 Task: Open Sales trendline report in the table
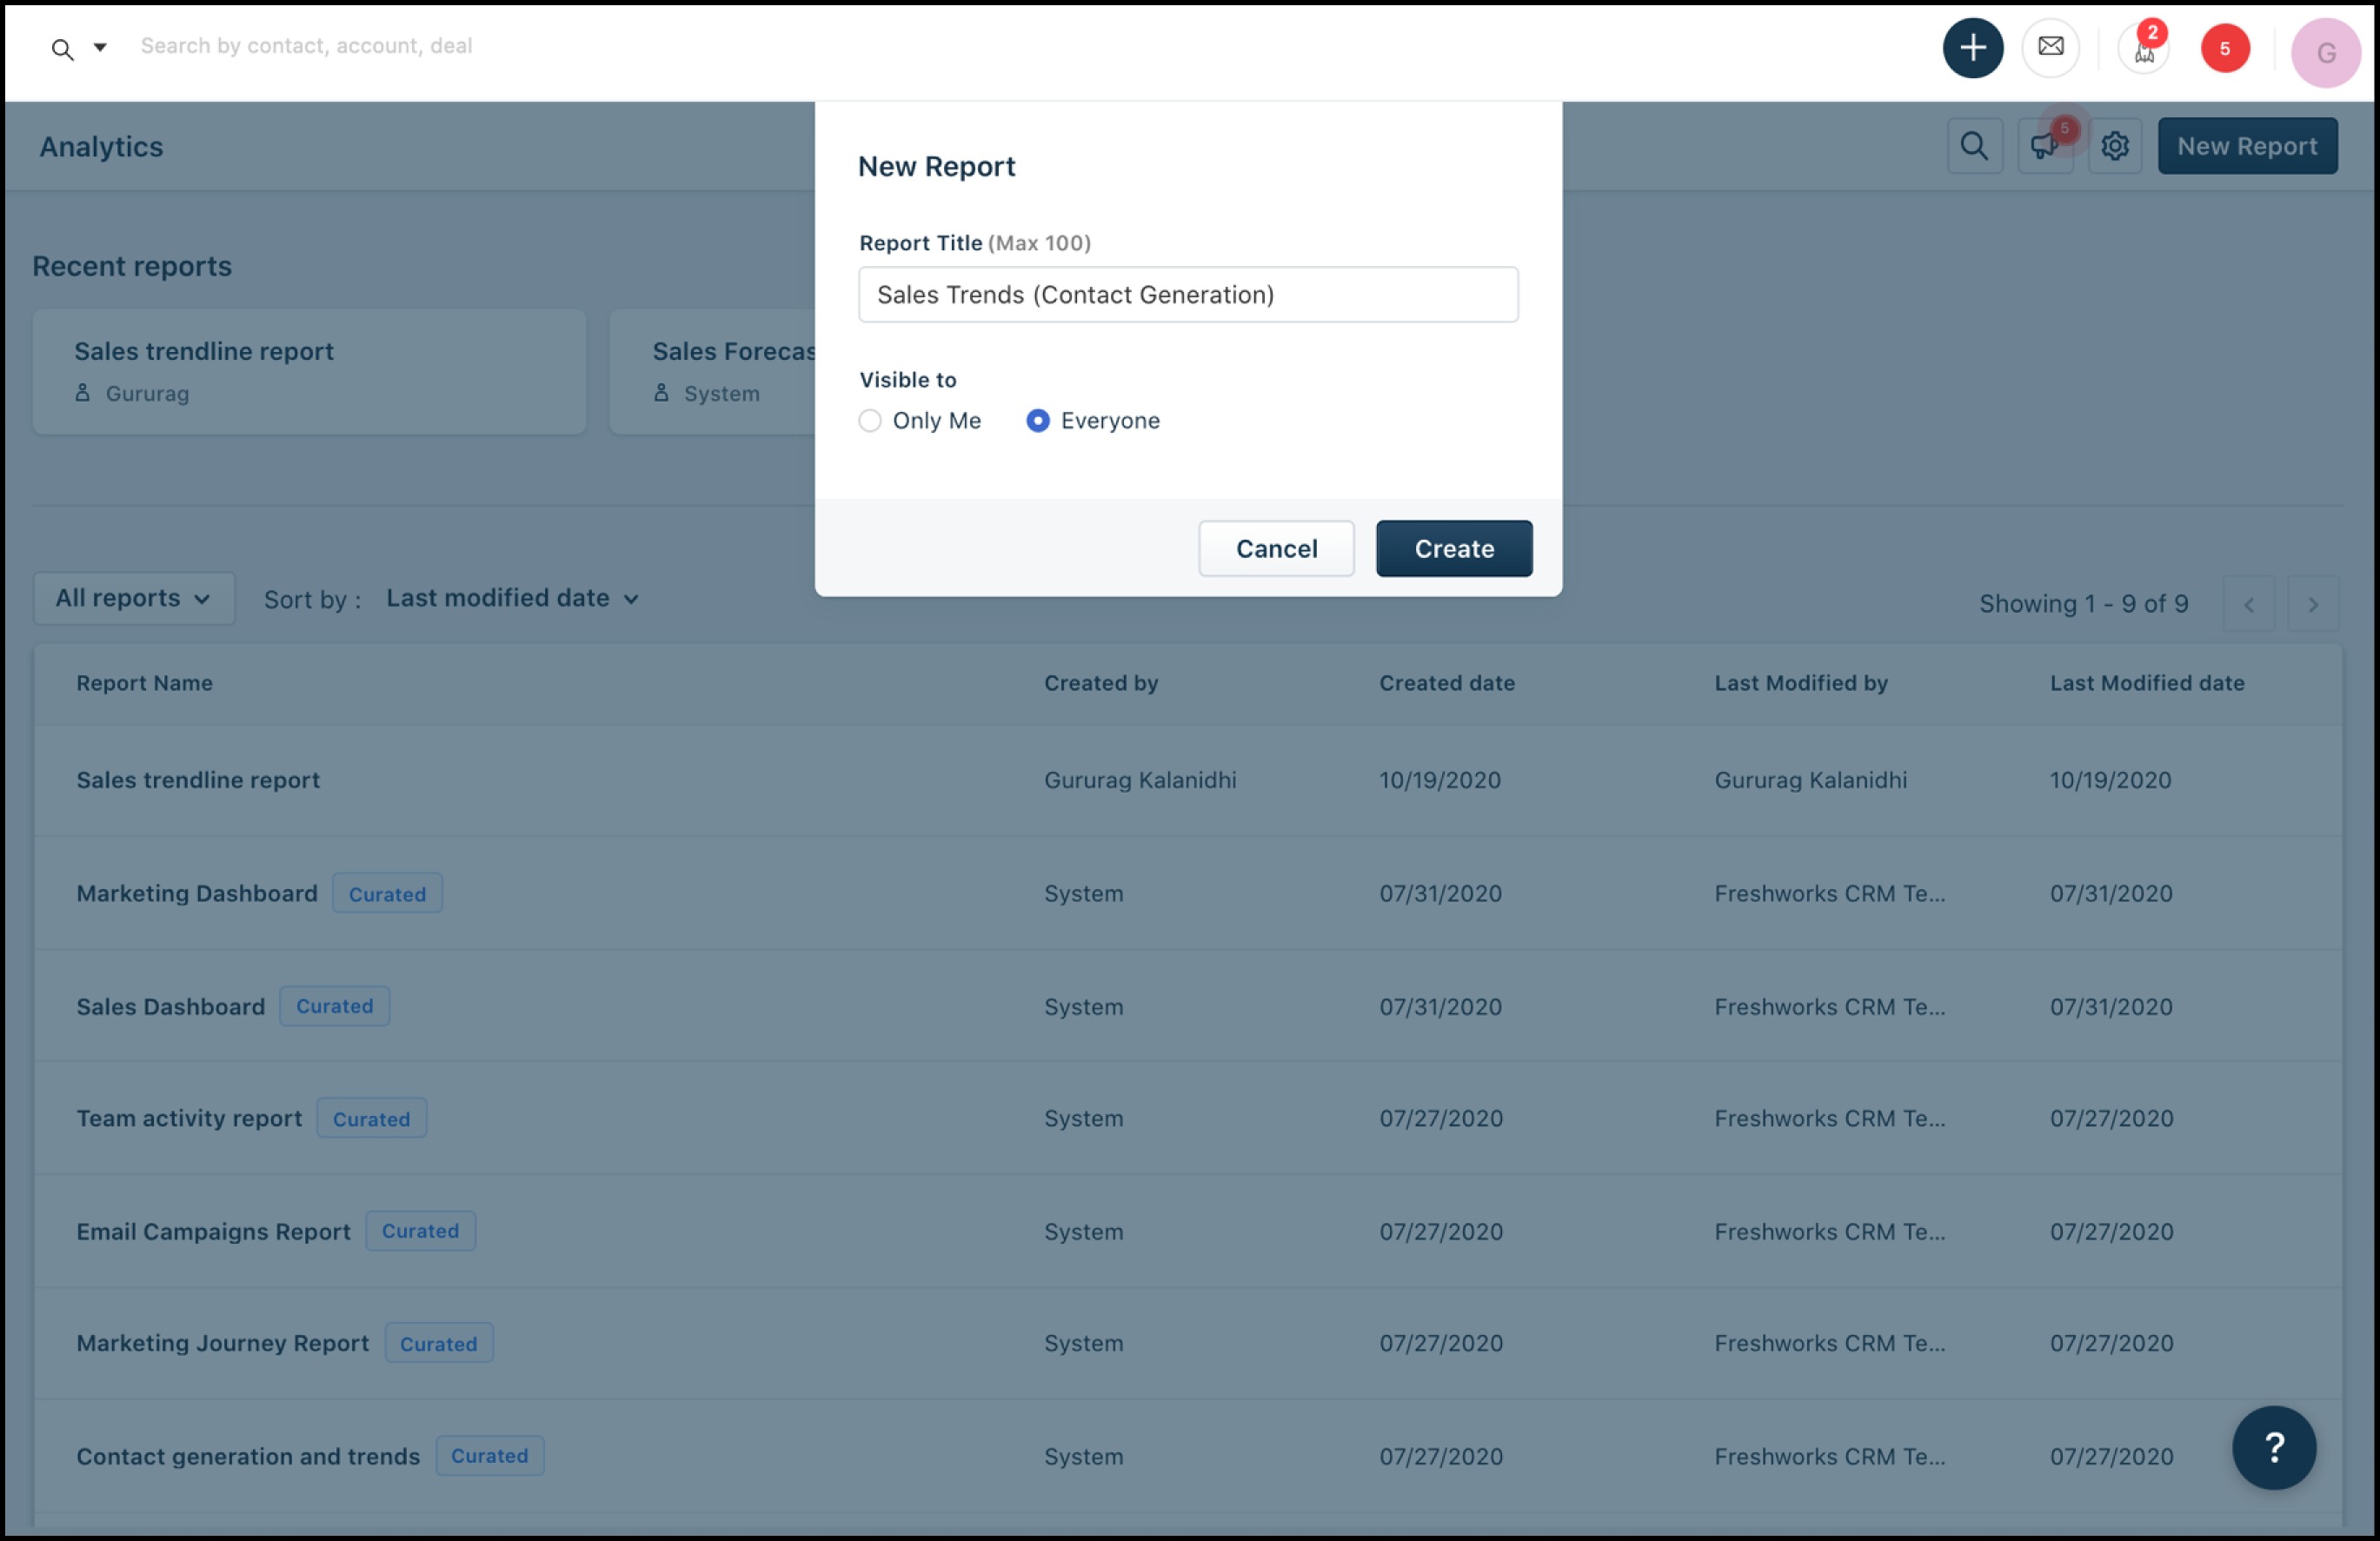tap(198, 780)
